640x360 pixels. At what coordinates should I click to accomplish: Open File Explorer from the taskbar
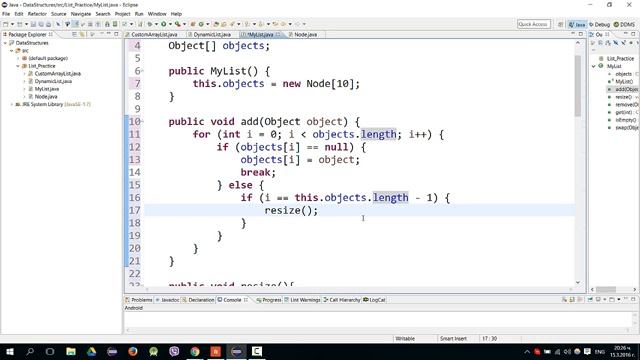[x=71, y=351]
